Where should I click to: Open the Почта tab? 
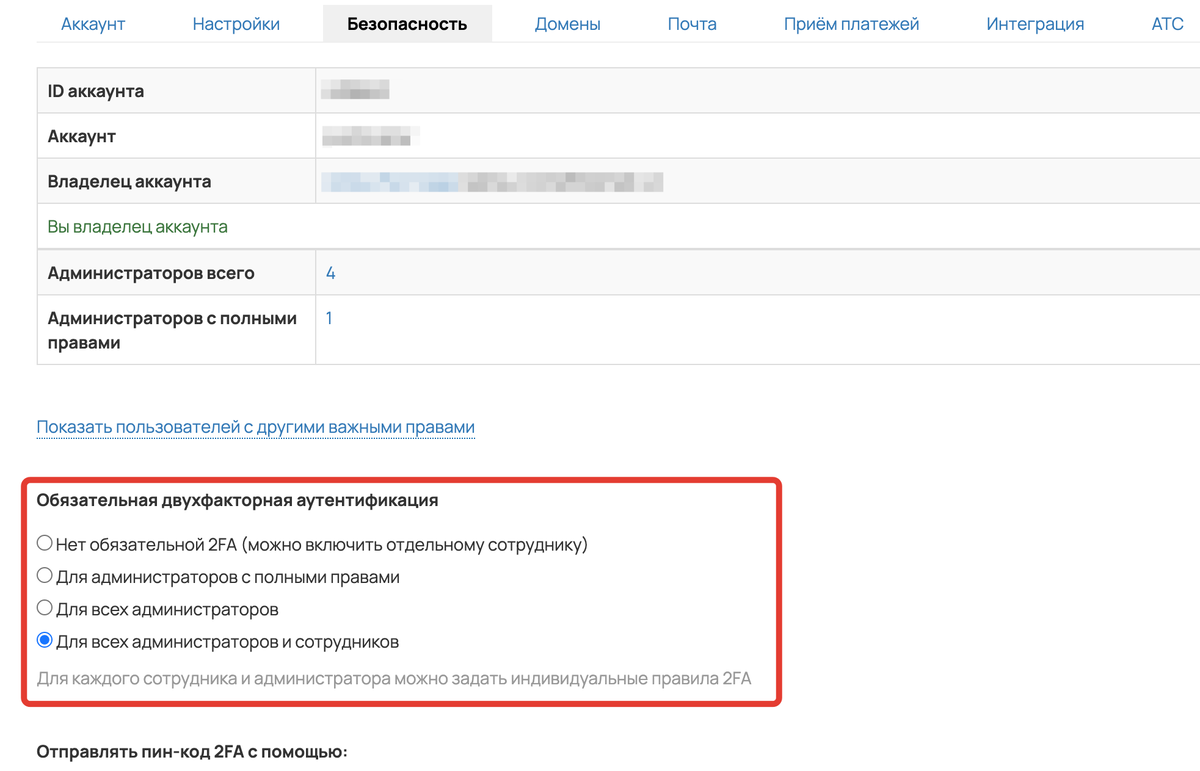(692, 24)
